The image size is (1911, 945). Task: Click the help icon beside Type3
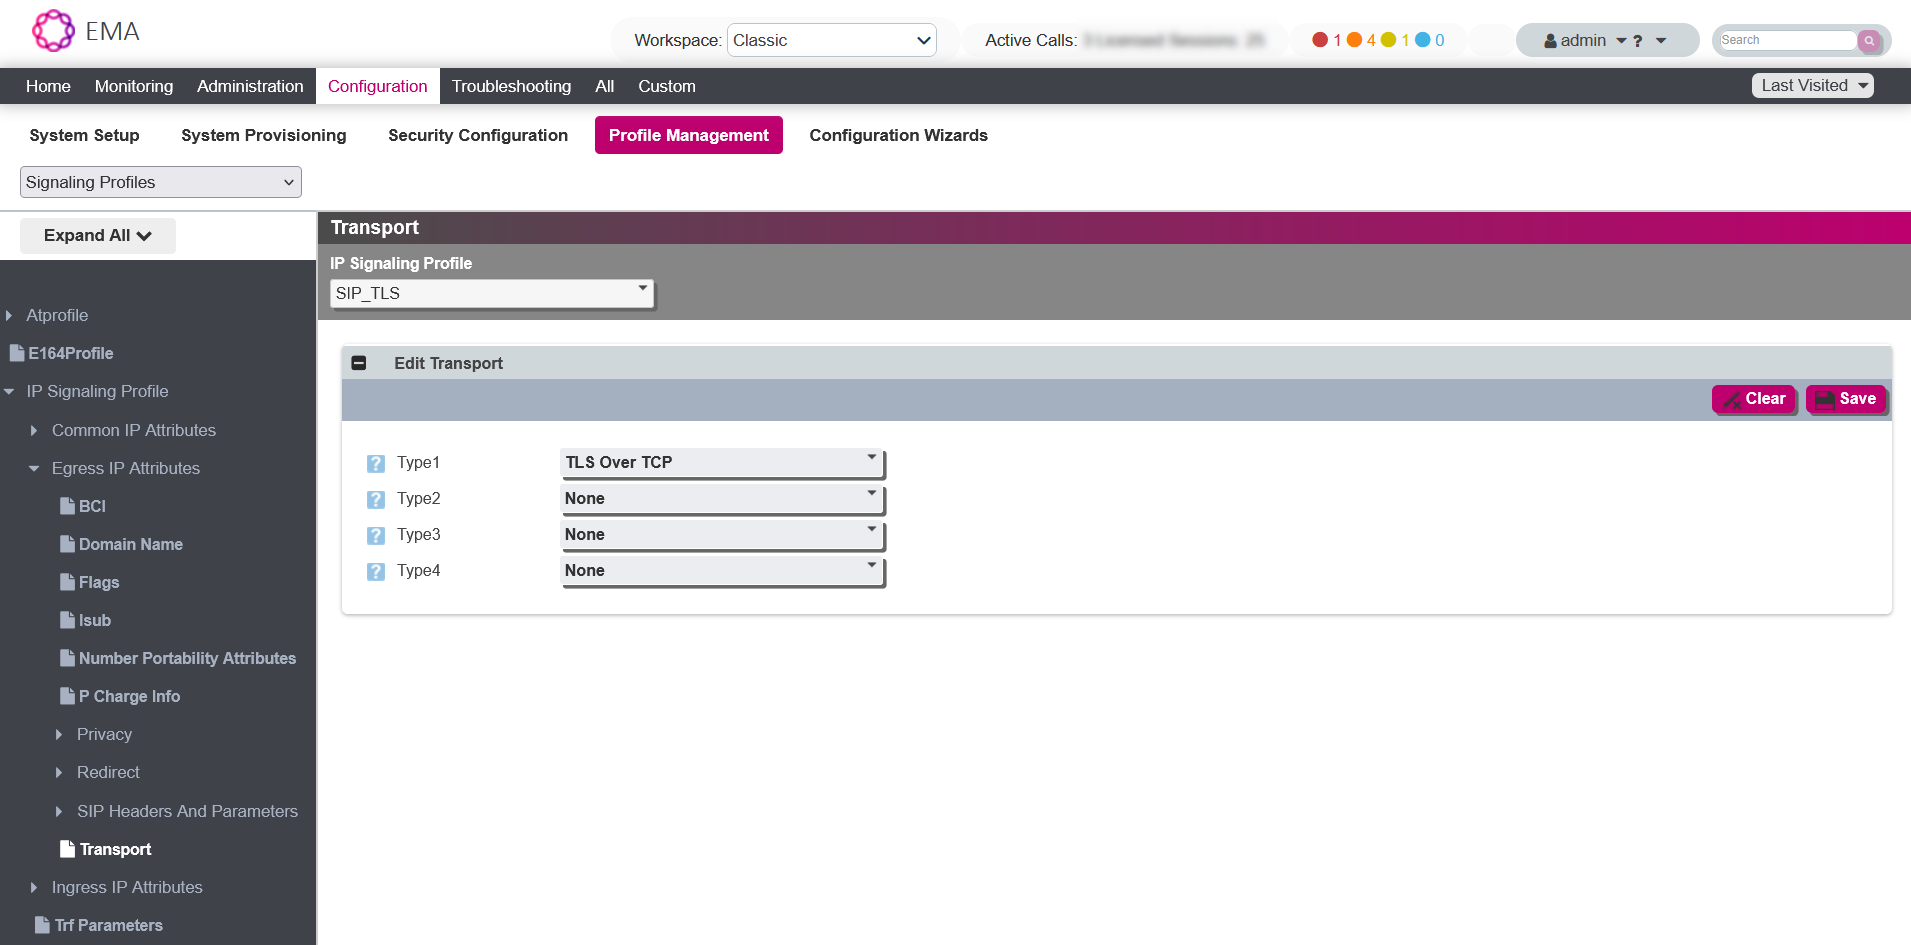pyautogui.click(x=376, y=535)
